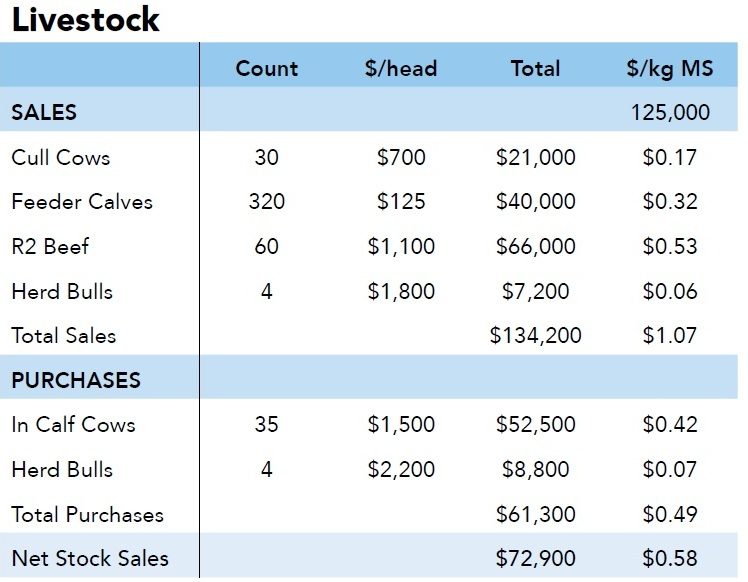Click the Feeder Calves count 320
The width and height of the screenshot is (748, 582).
[x=267, y=201]
